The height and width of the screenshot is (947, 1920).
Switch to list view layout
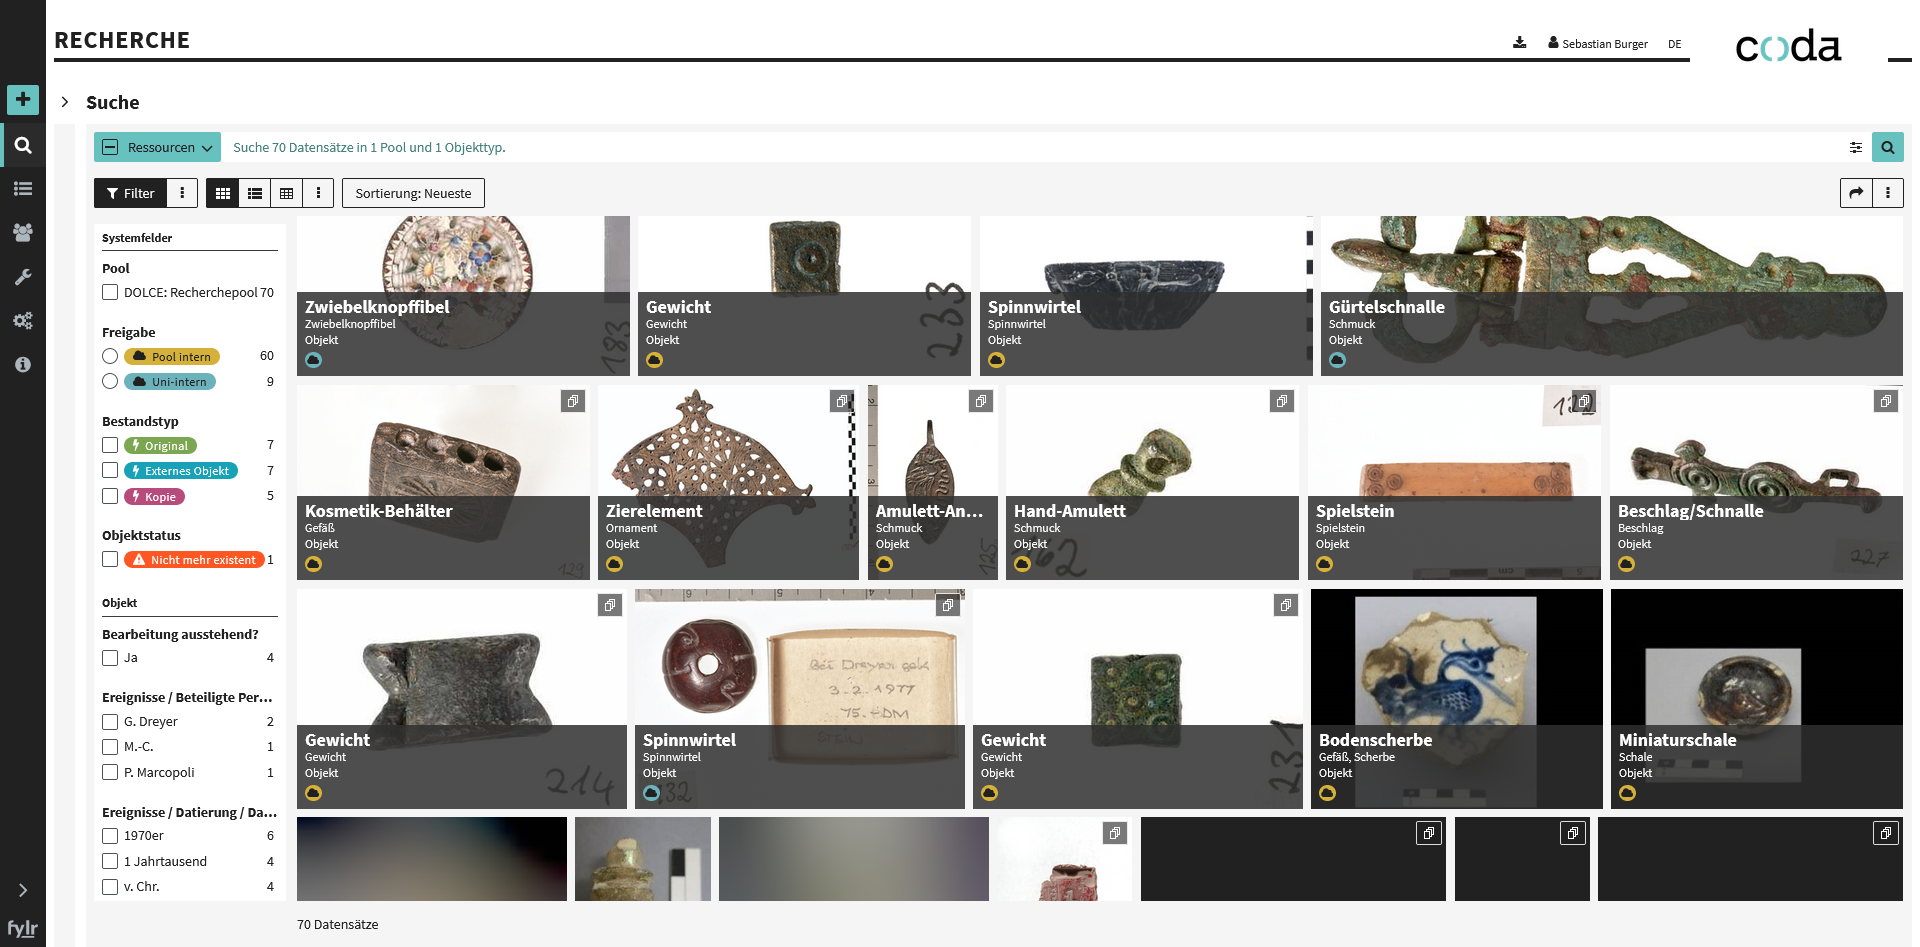point(255,194)
